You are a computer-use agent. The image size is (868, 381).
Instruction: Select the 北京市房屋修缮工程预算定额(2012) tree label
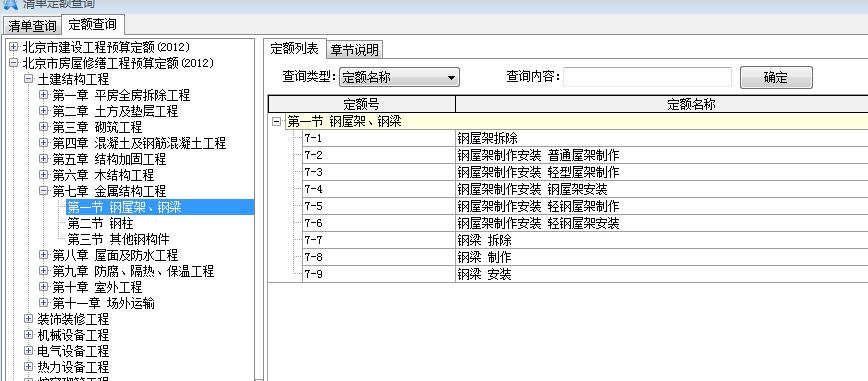click(x=118, y=64)
